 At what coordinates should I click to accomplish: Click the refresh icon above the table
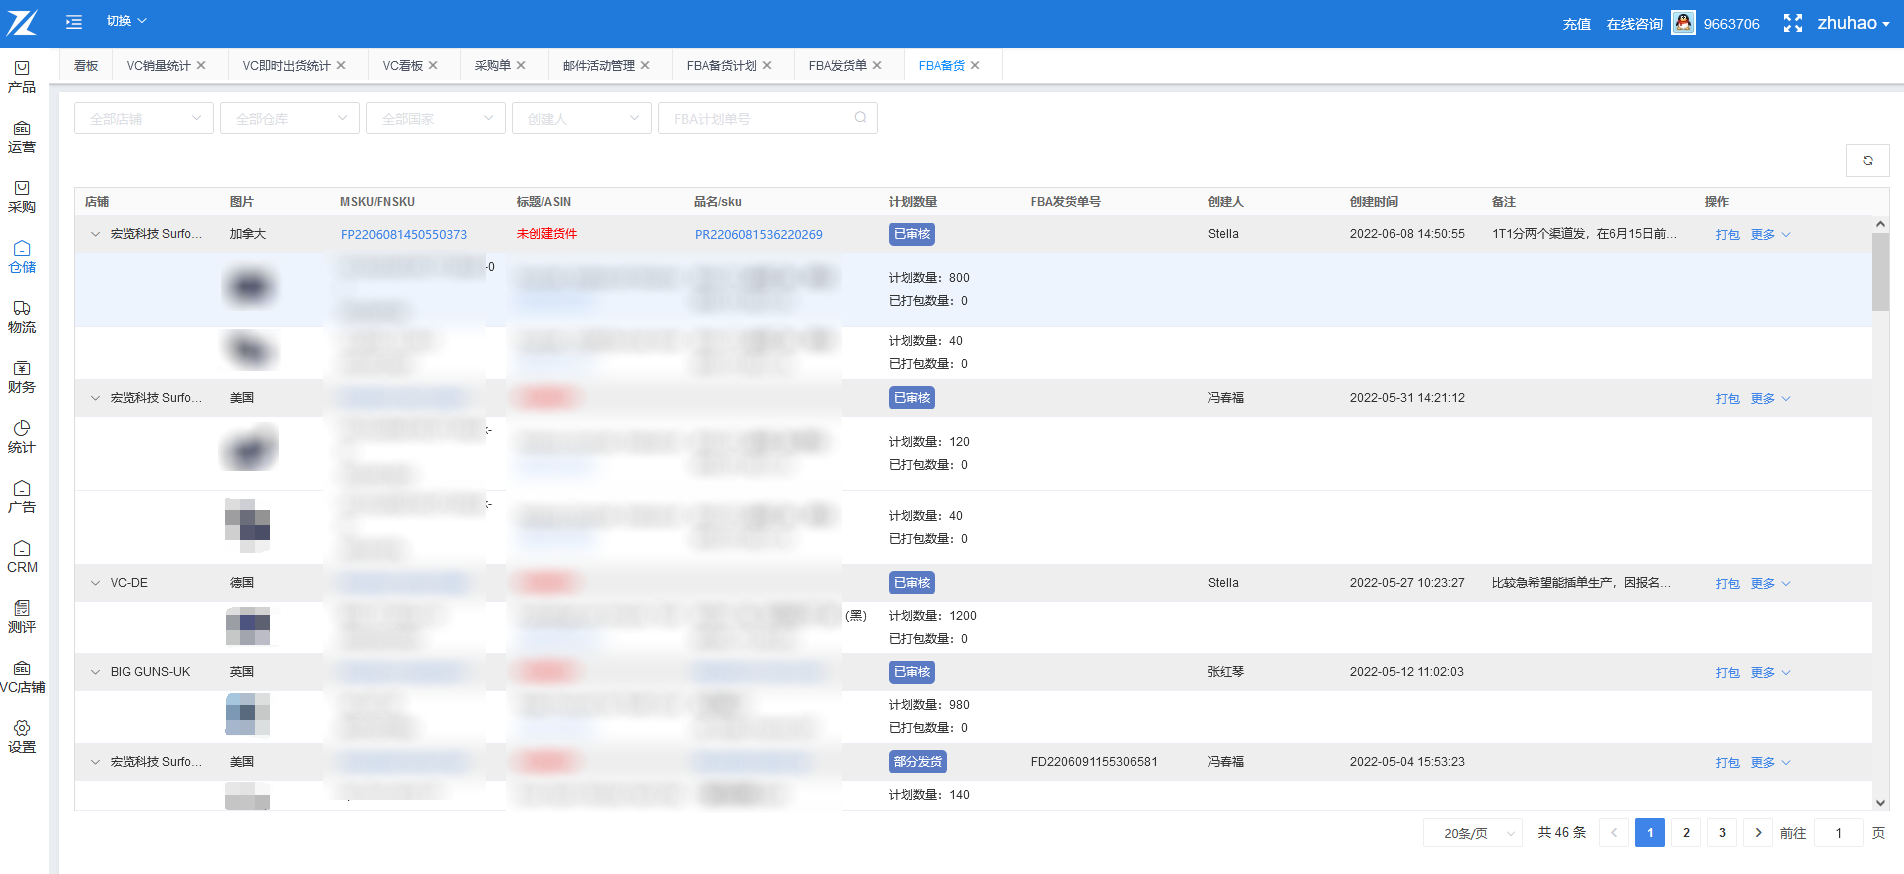[x=1867, y=160]
